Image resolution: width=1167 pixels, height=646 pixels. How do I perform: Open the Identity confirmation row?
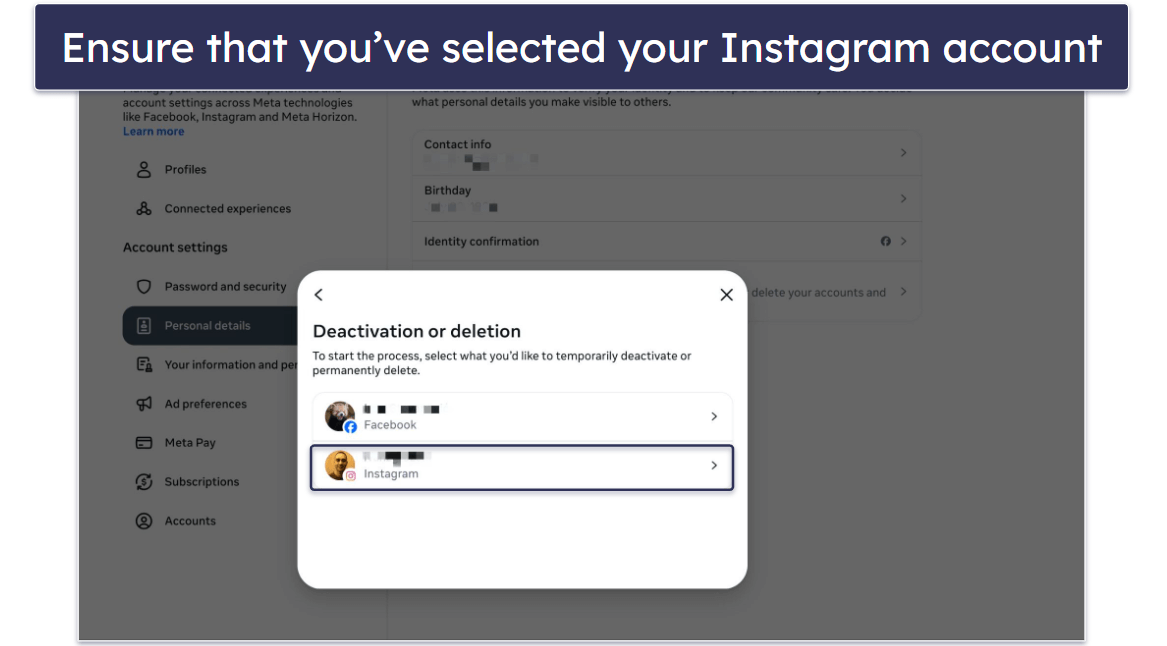[665, 242]
